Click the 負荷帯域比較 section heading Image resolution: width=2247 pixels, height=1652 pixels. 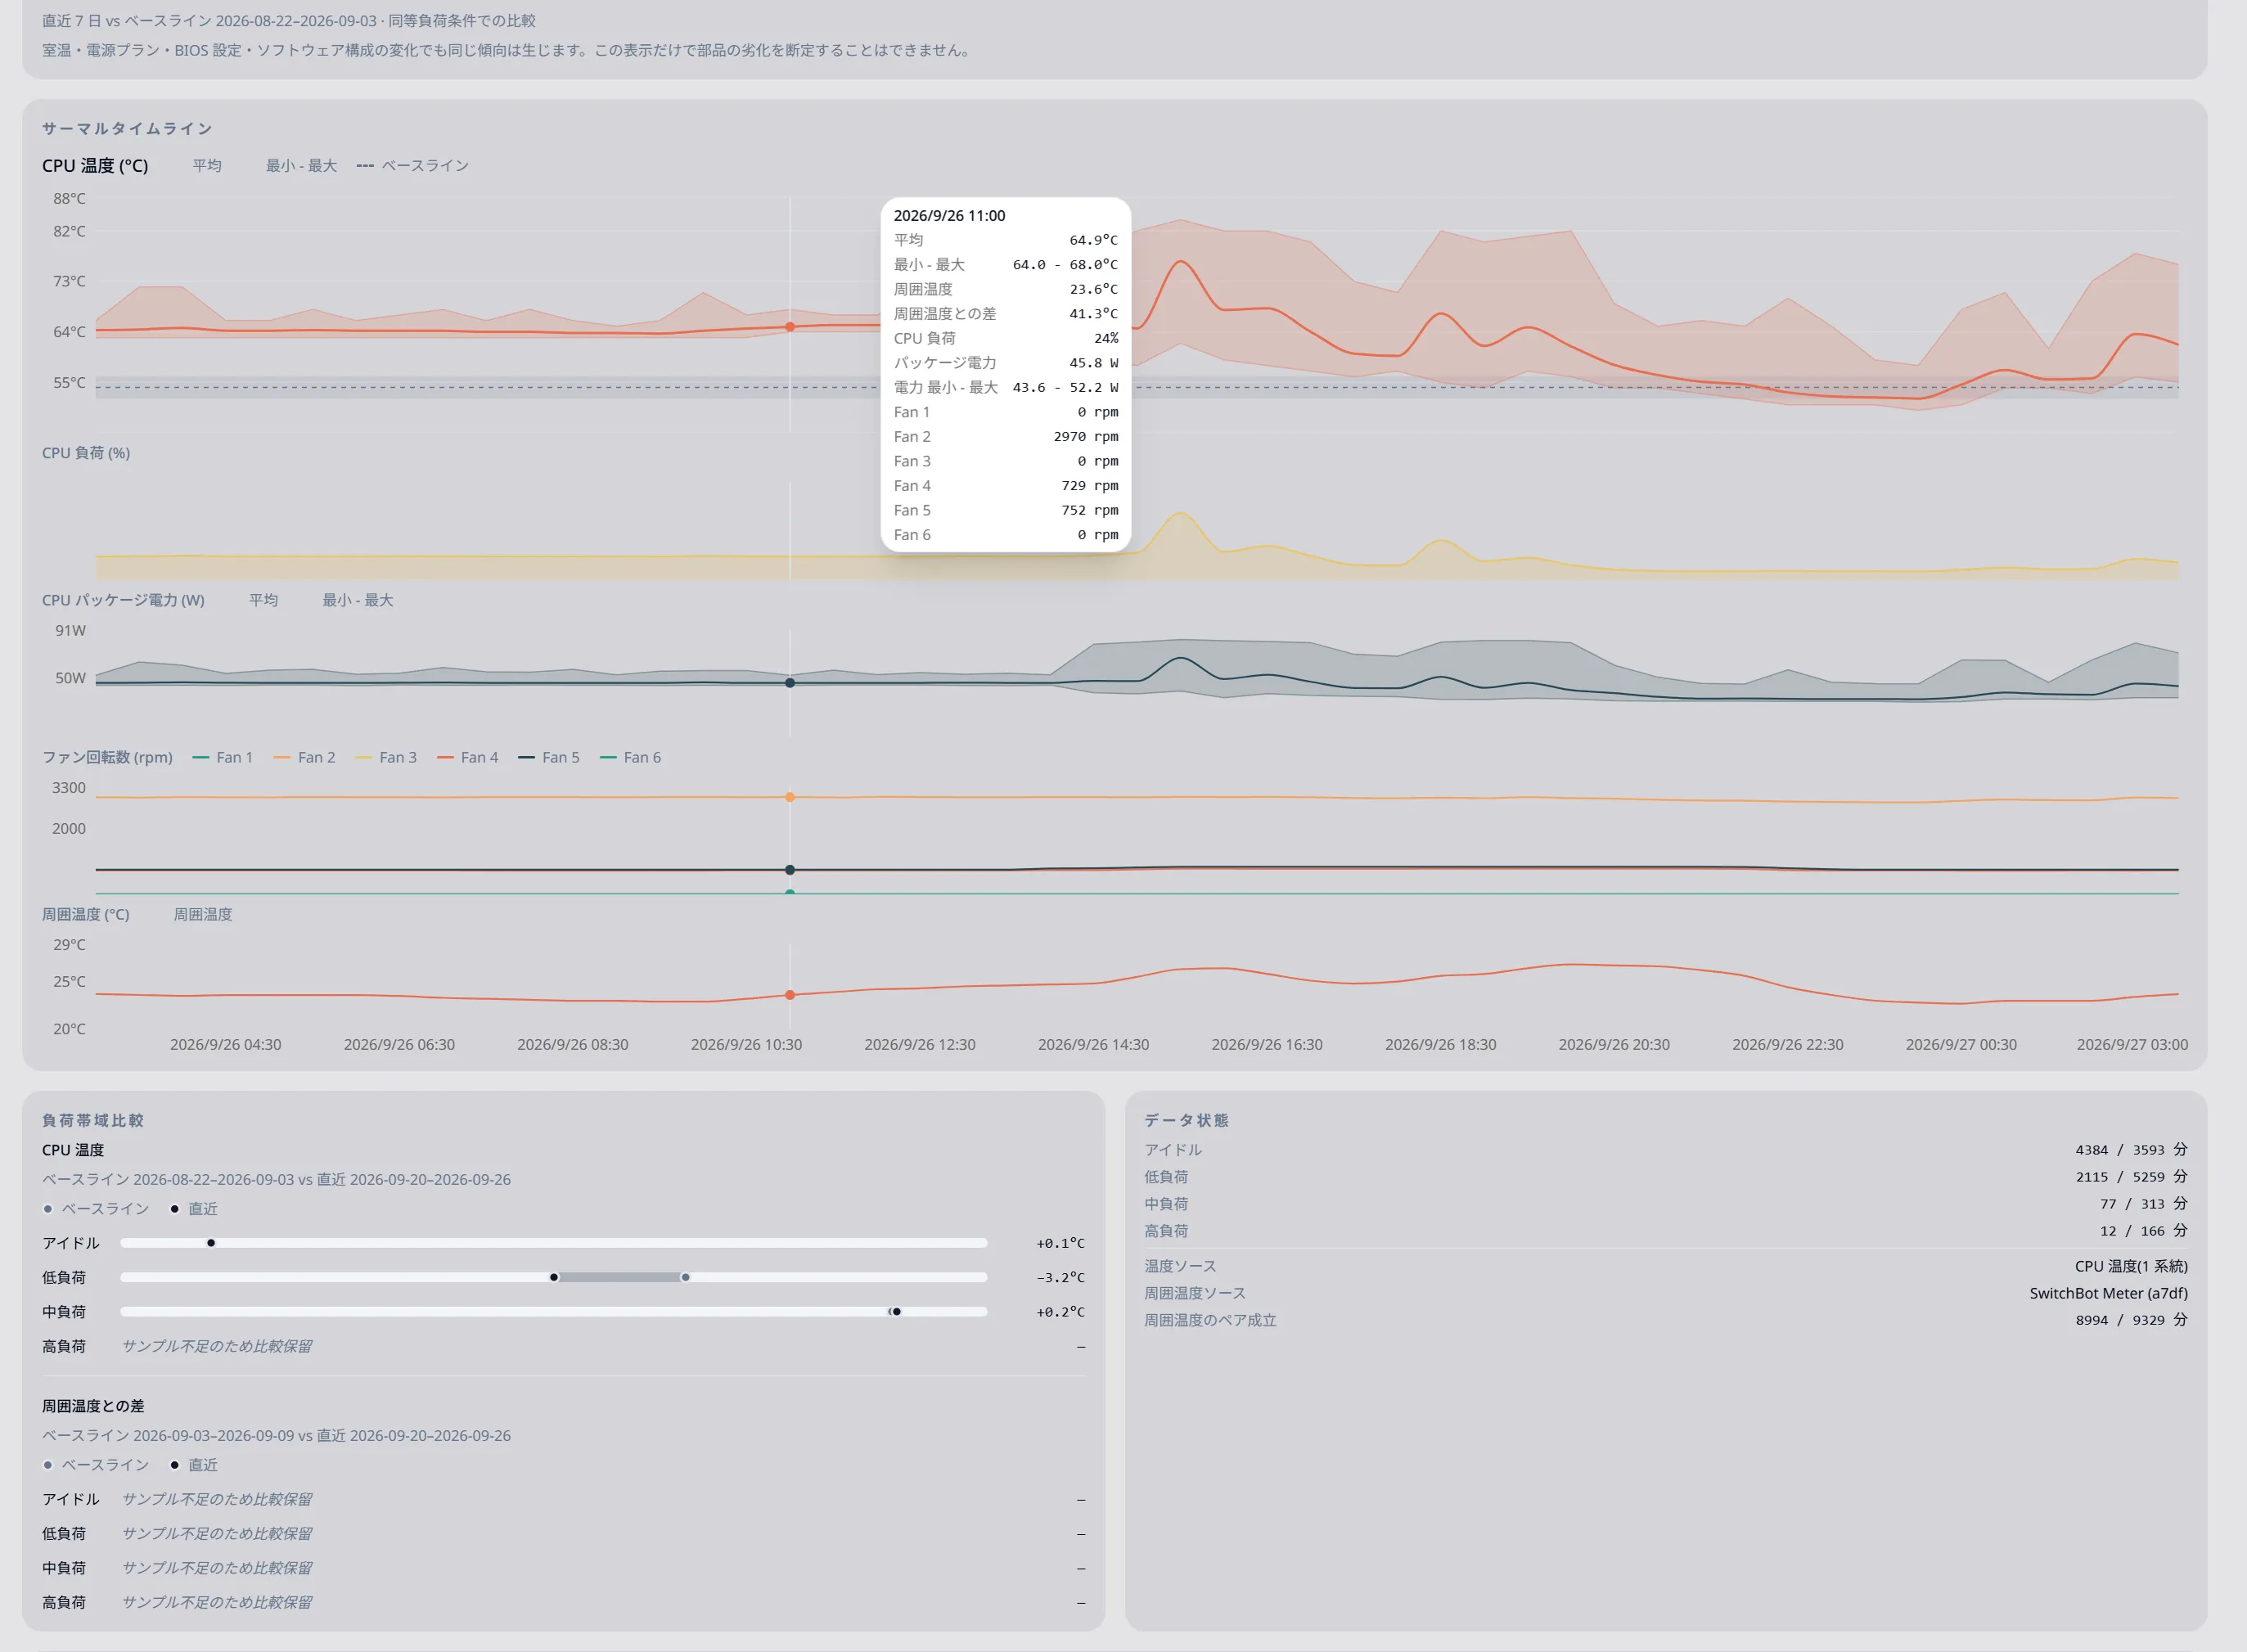(x=93, y=1120)
